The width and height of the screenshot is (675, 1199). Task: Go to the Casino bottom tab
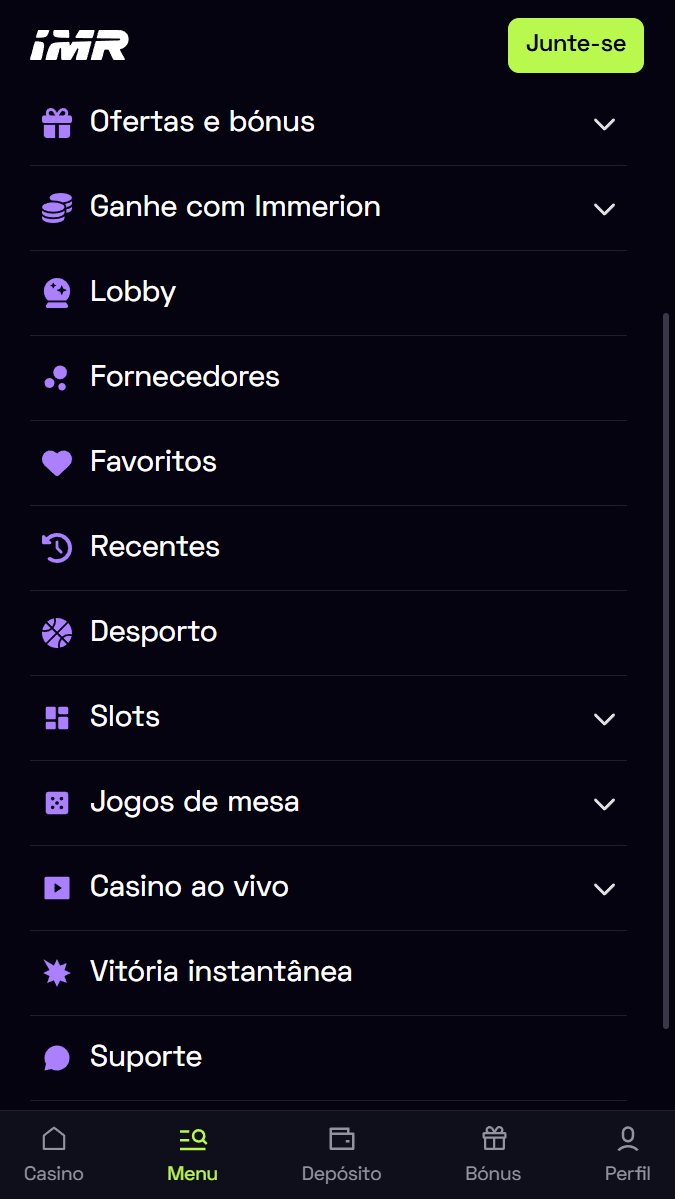54,1154
